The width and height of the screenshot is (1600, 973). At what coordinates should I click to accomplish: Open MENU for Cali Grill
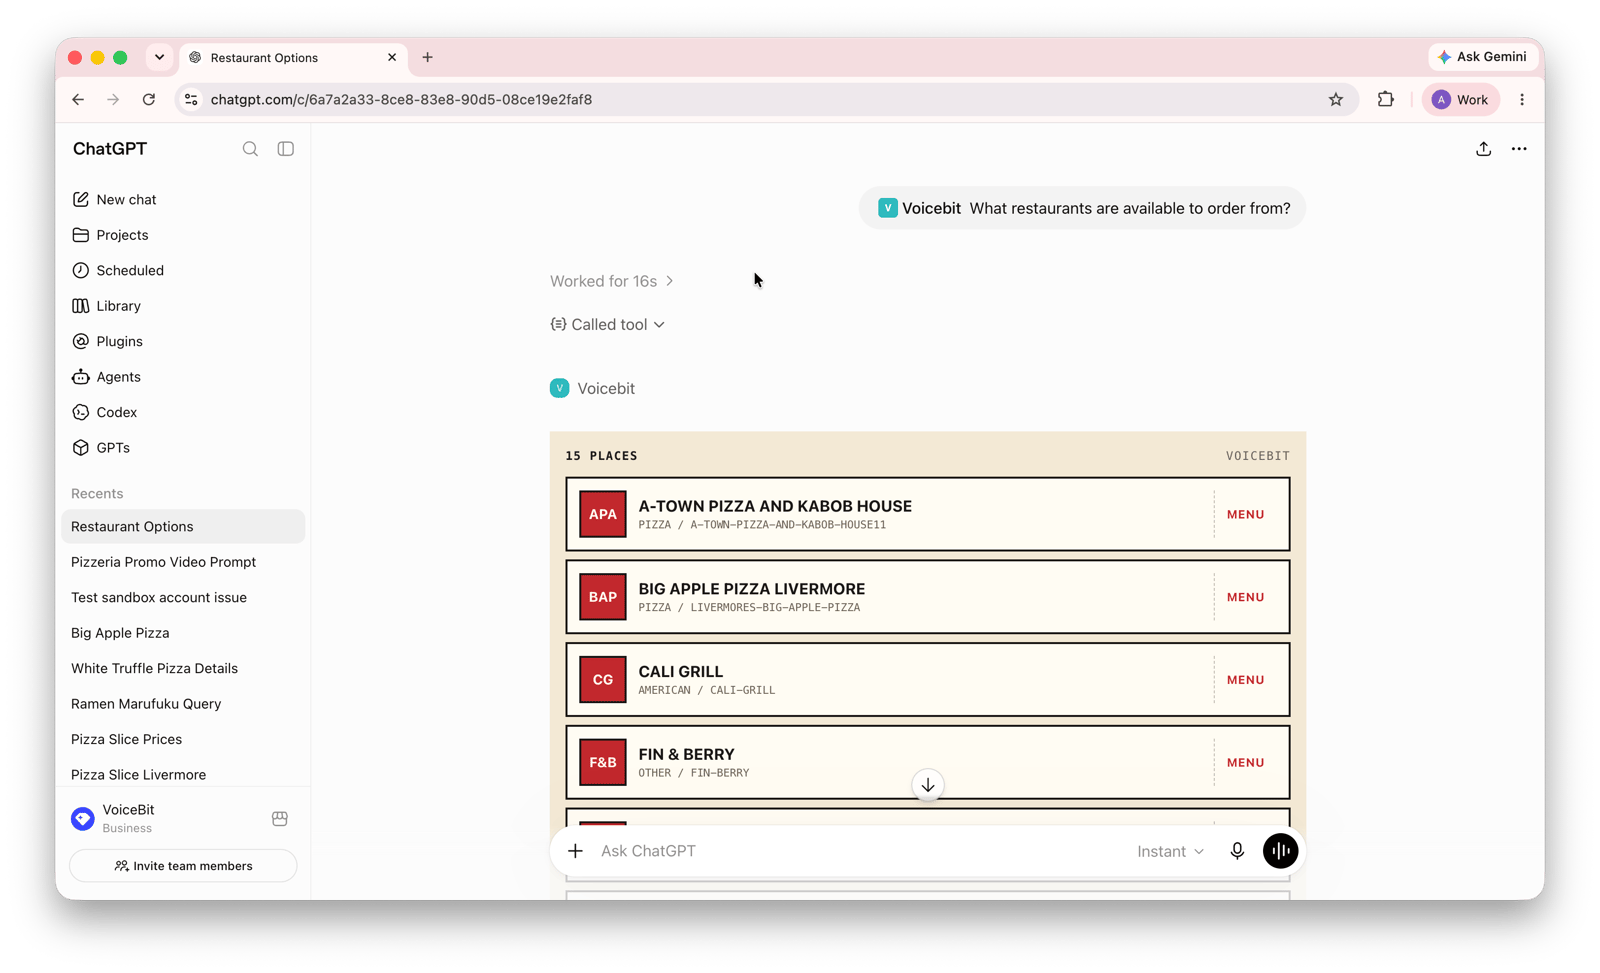[1245, 680]
